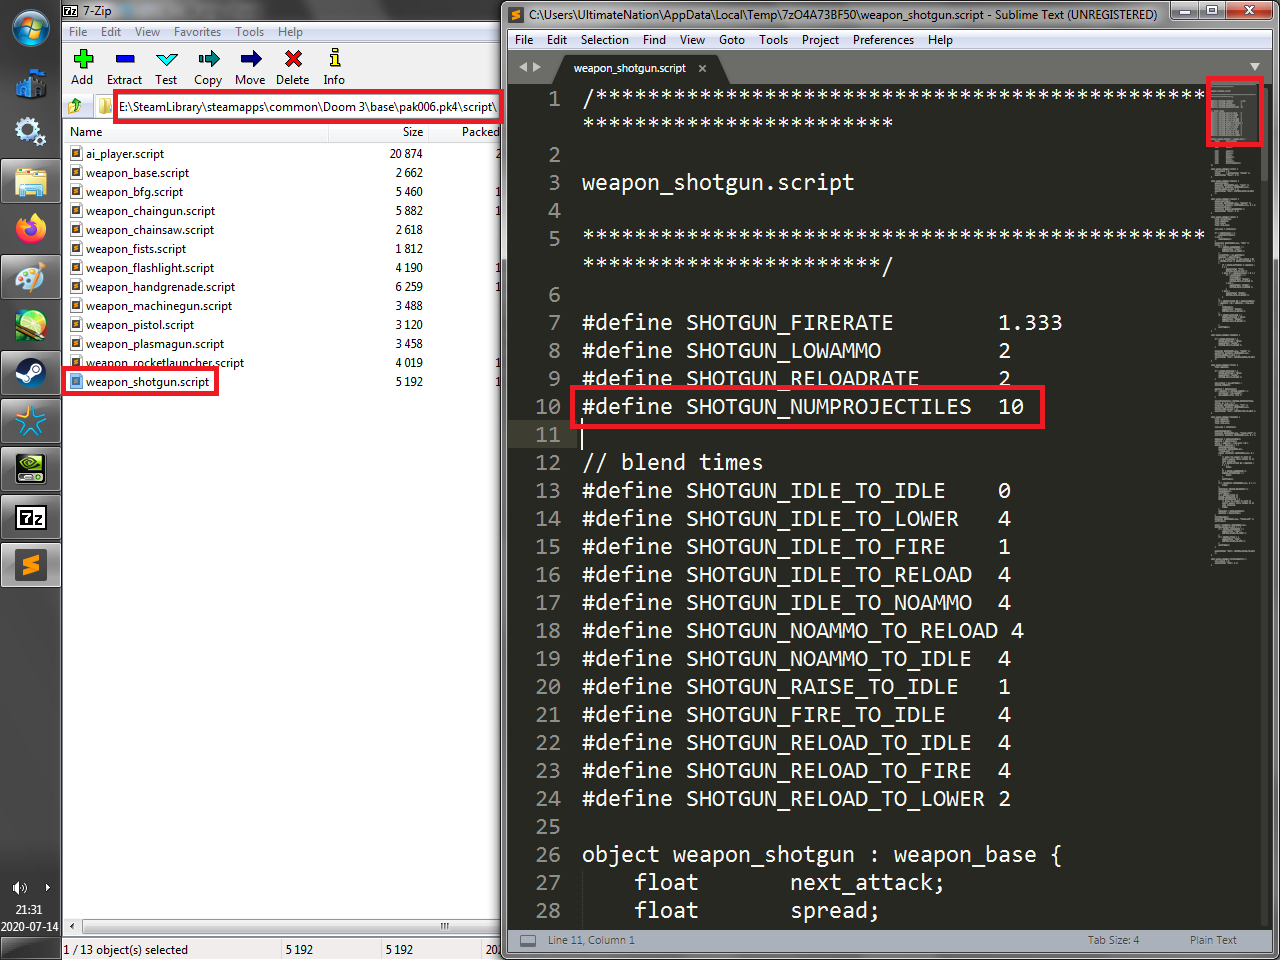Select weapon_fists.script in the file list
1280x960 pixels.
[135, 249]
